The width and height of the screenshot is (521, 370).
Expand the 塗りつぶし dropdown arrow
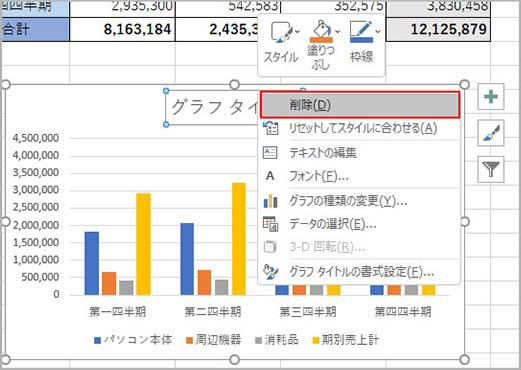[337, 32]
